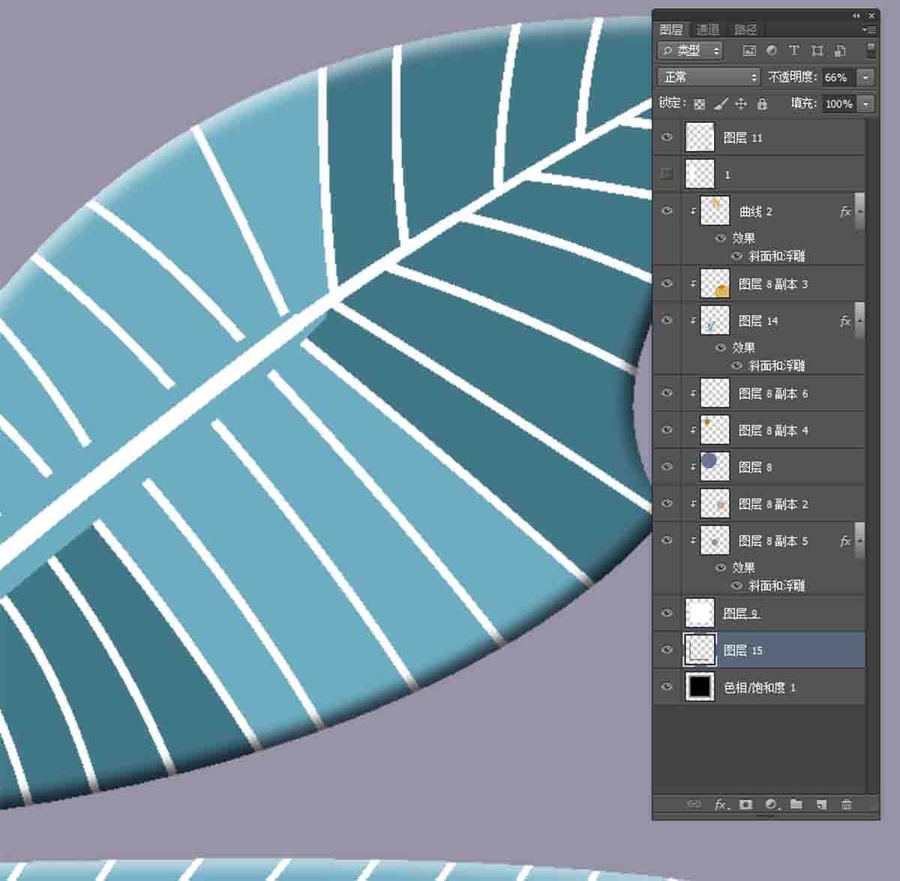Select layer 图层 8 副本 2

point(773,504)
